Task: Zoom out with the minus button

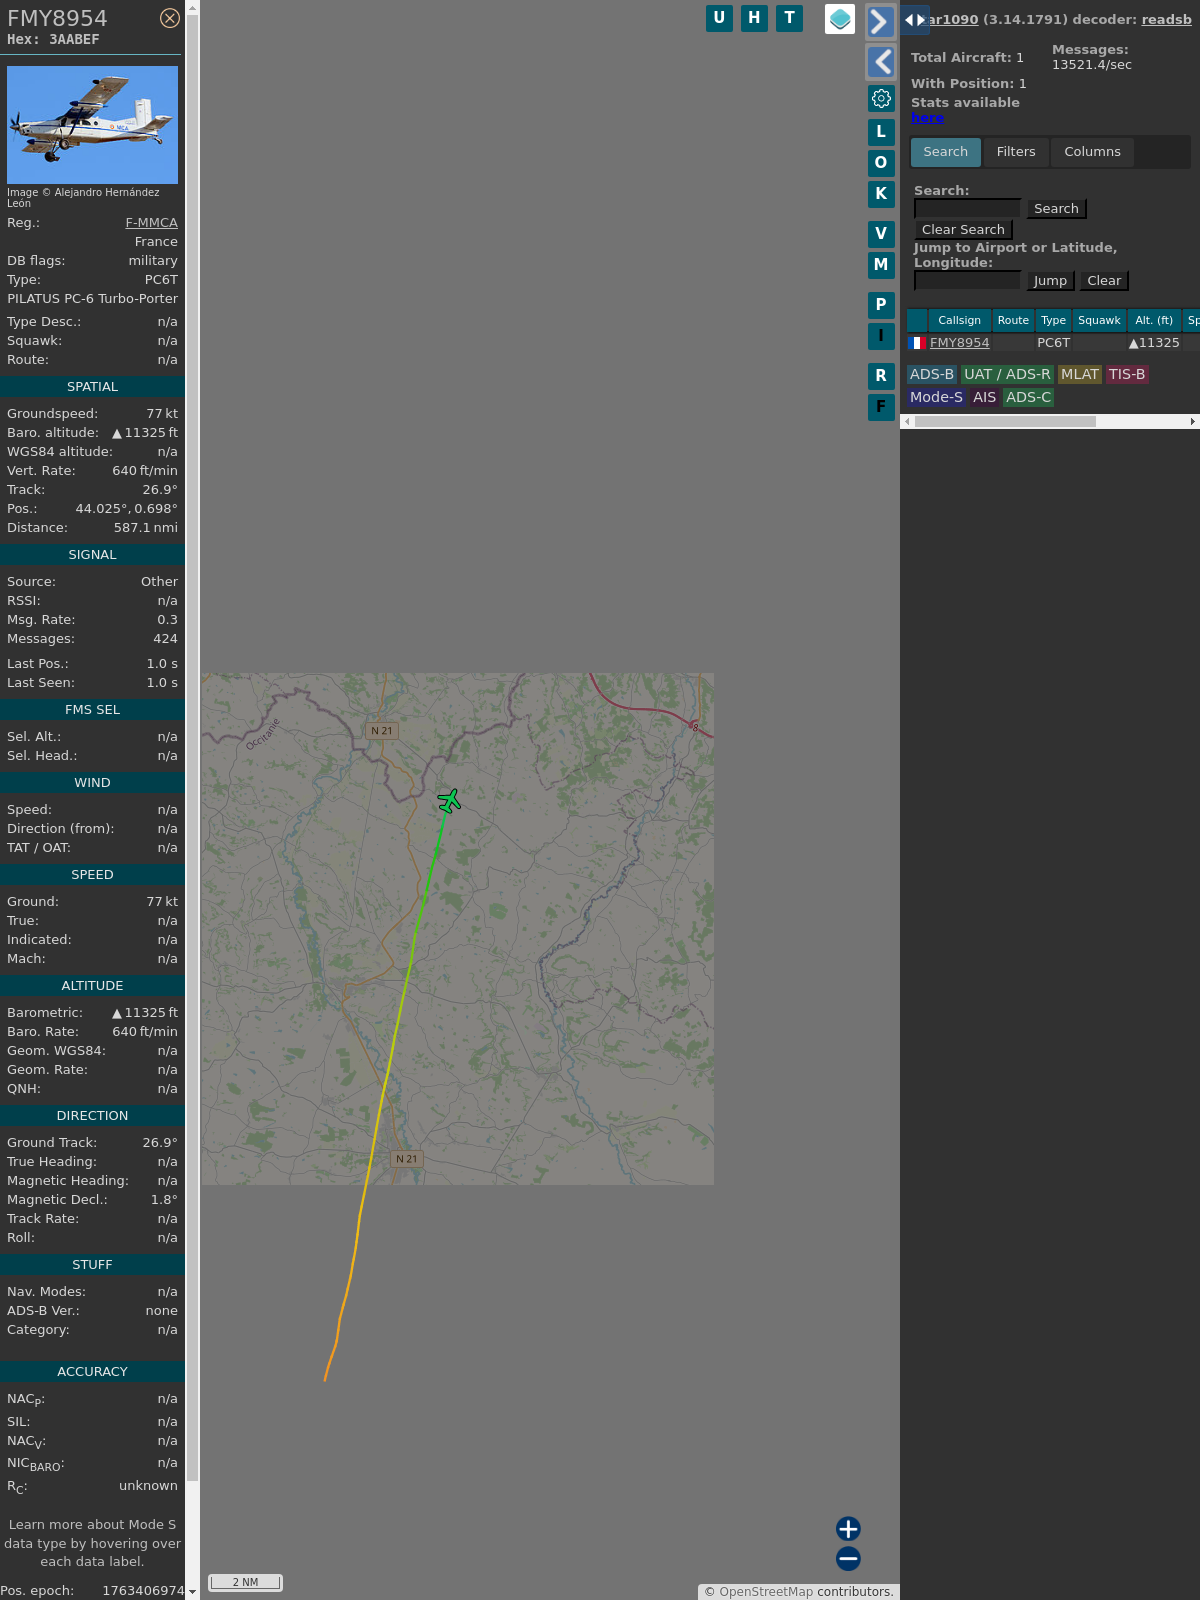Action: [848, 1558]
